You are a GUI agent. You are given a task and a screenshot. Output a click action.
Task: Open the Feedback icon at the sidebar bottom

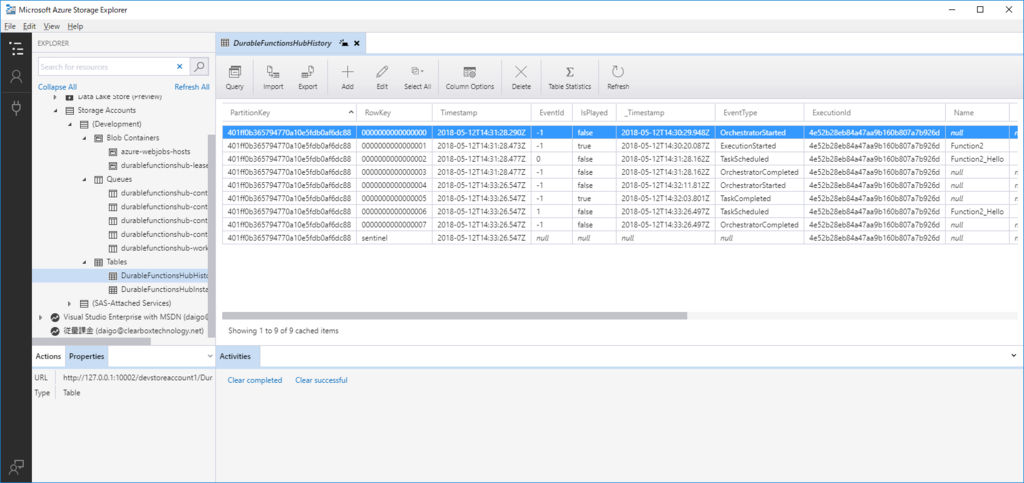click(16, 466)
